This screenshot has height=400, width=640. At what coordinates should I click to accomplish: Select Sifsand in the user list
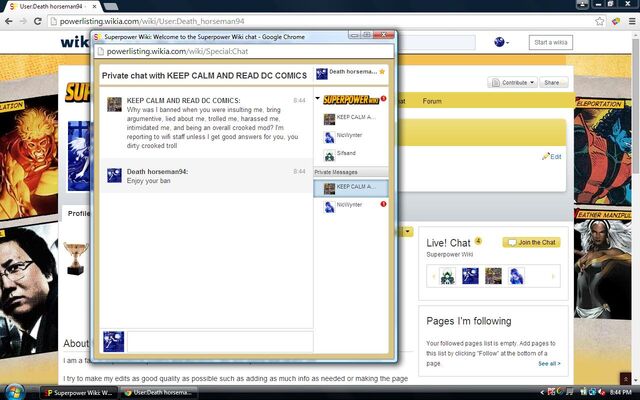coord(351,155)
